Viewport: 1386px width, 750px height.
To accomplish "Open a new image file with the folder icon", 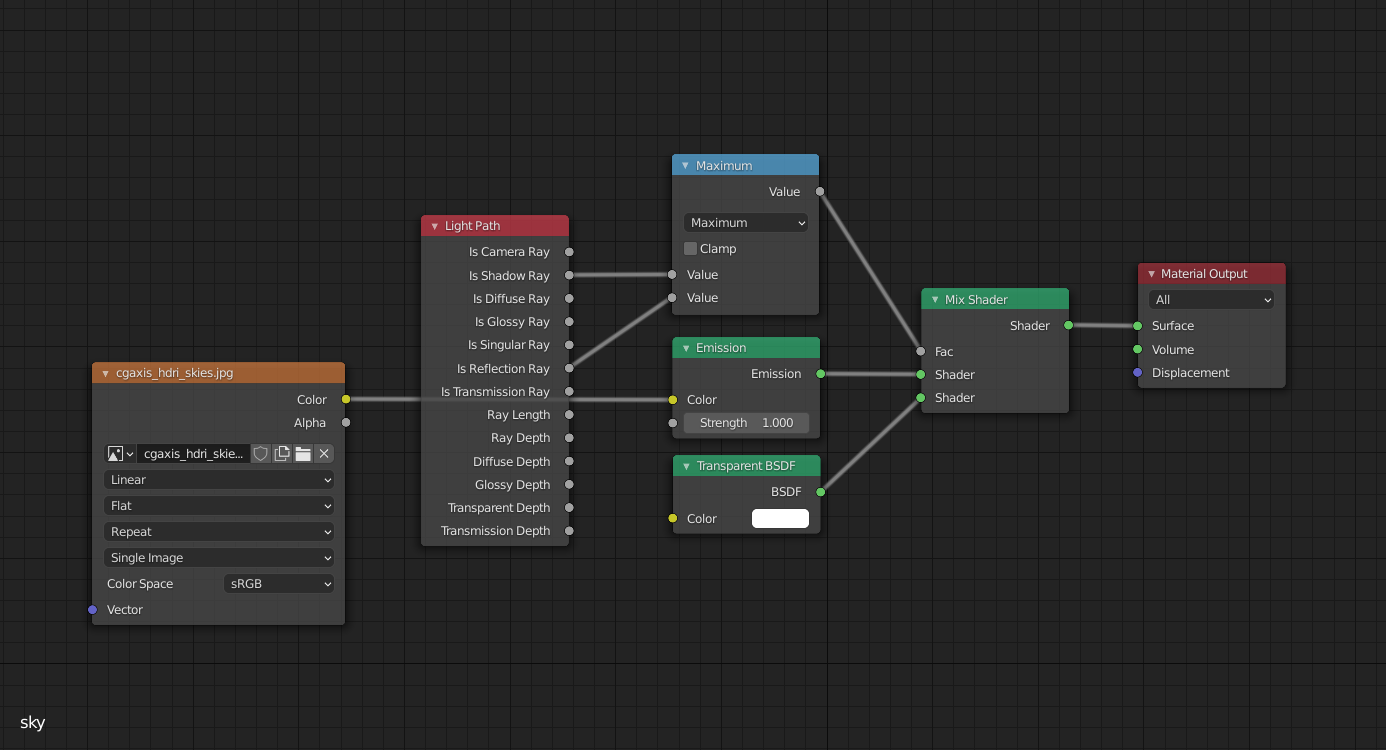I will click(x=303, y=453).
